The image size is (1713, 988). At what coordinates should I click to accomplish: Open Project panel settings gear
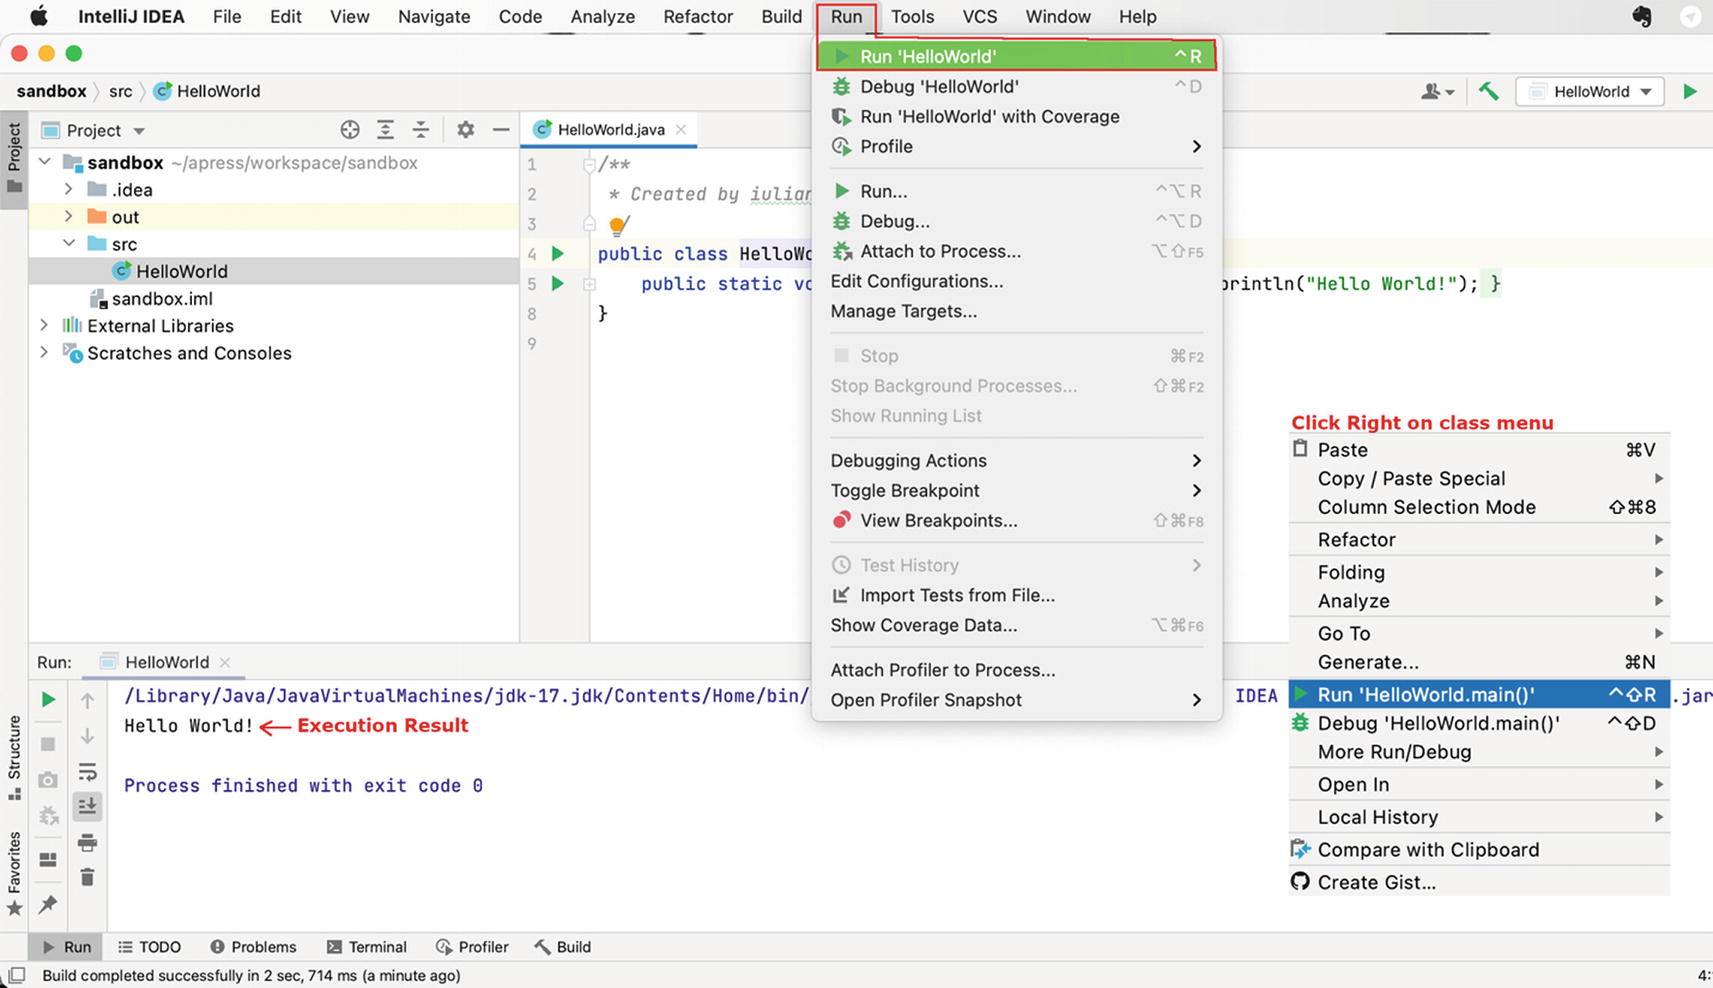point(465,130)
